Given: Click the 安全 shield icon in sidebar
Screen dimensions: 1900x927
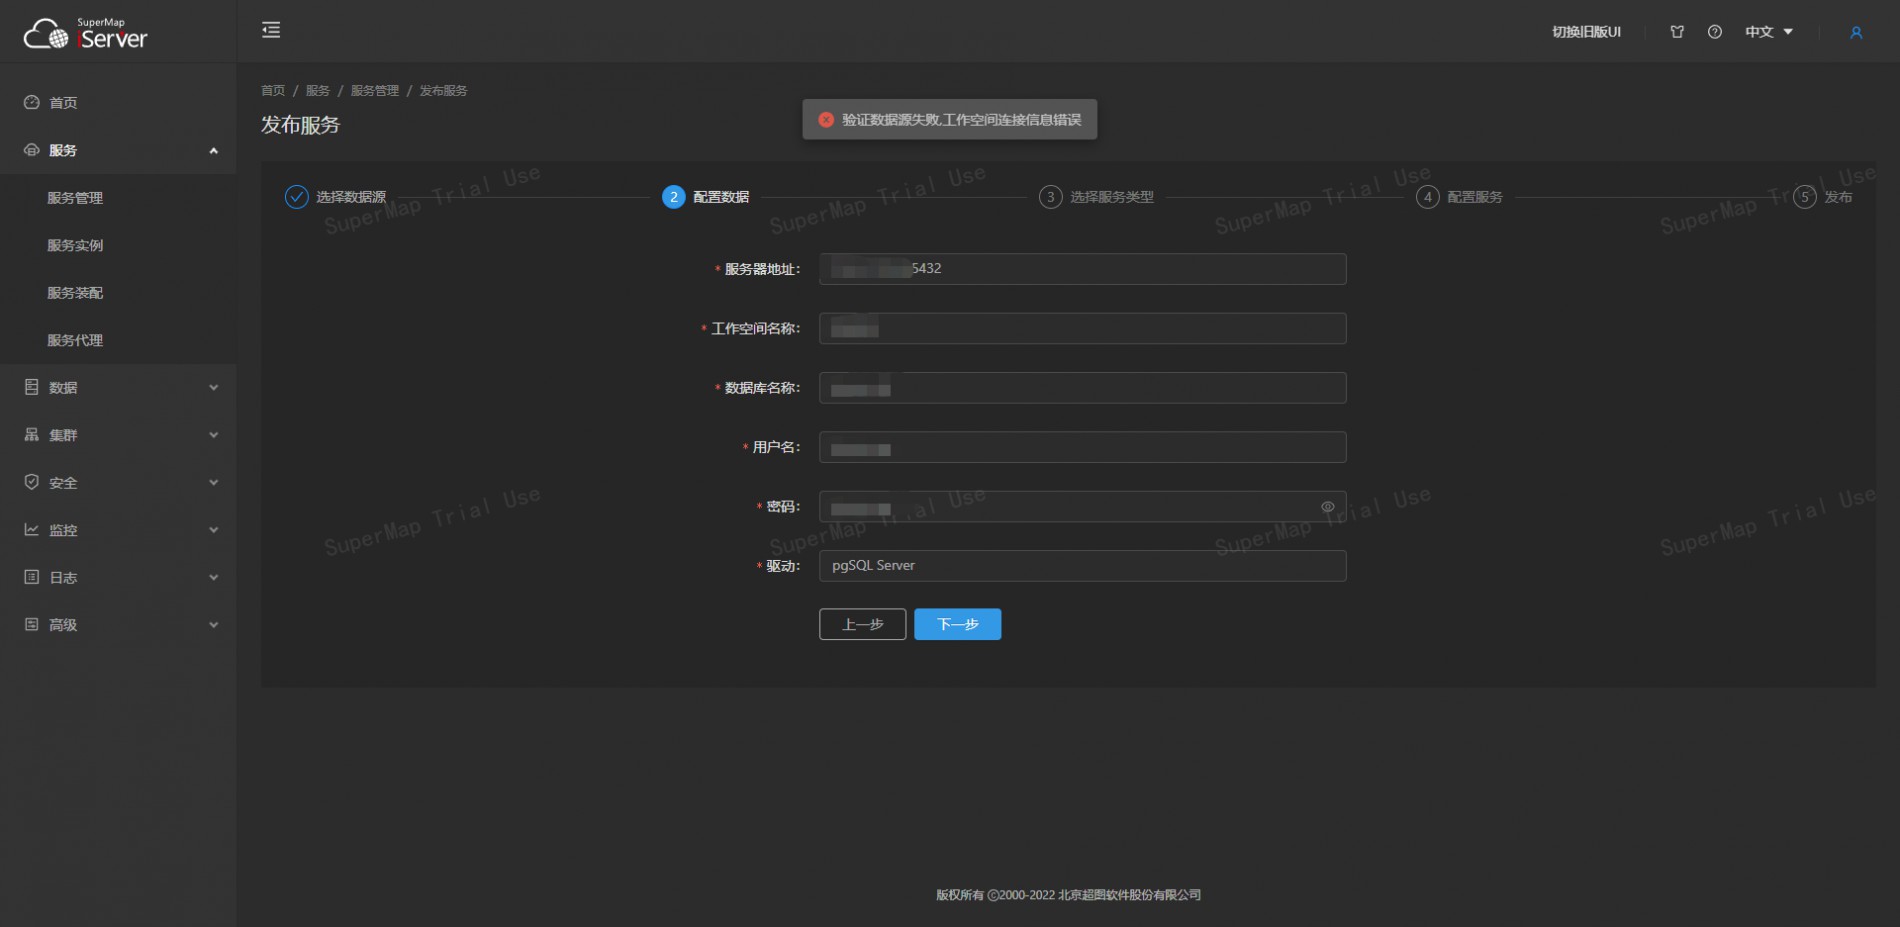Looking at the screenshot, I should 32,482.
